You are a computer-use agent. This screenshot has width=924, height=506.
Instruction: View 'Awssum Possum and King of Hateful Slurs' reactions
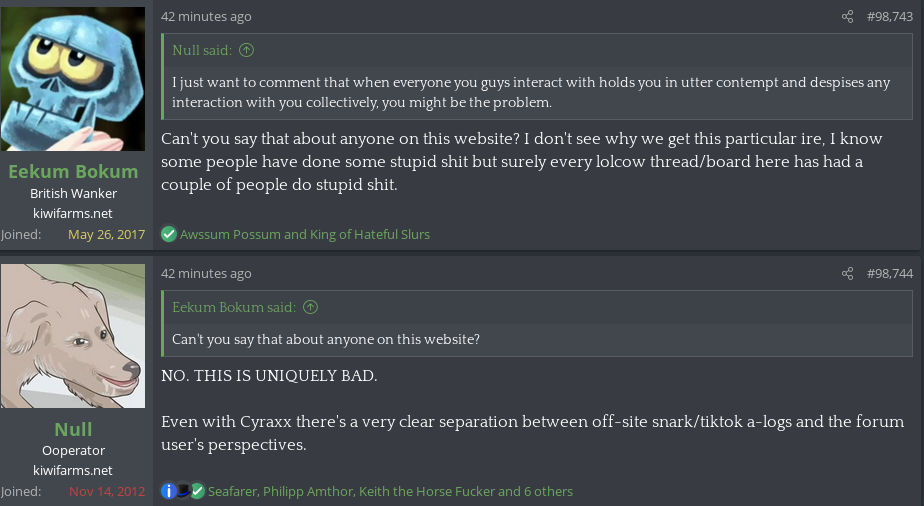point(305,234)
